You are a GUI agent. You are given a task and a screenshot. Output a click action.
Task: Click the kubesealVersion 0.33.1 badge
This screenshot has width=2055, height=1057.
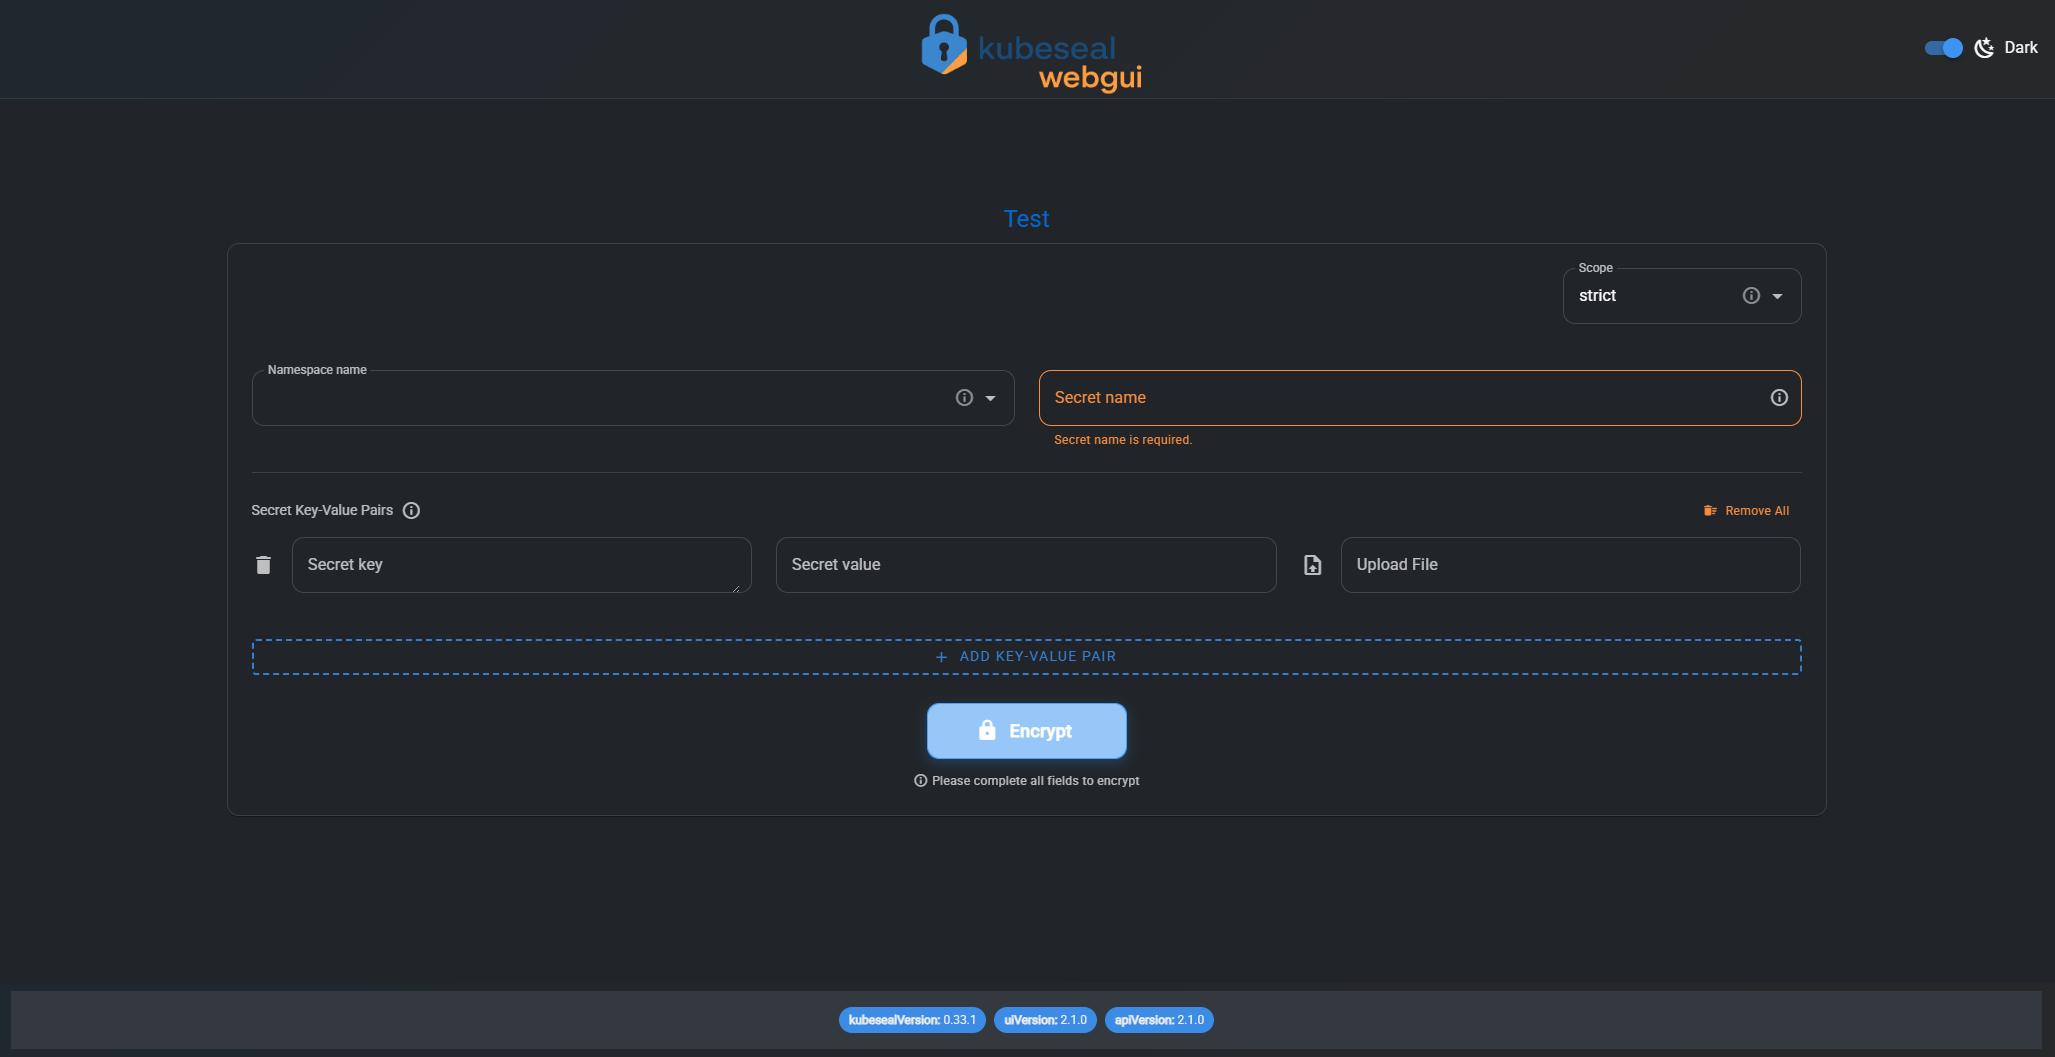pyautogui.click(x=912, y=1020)
